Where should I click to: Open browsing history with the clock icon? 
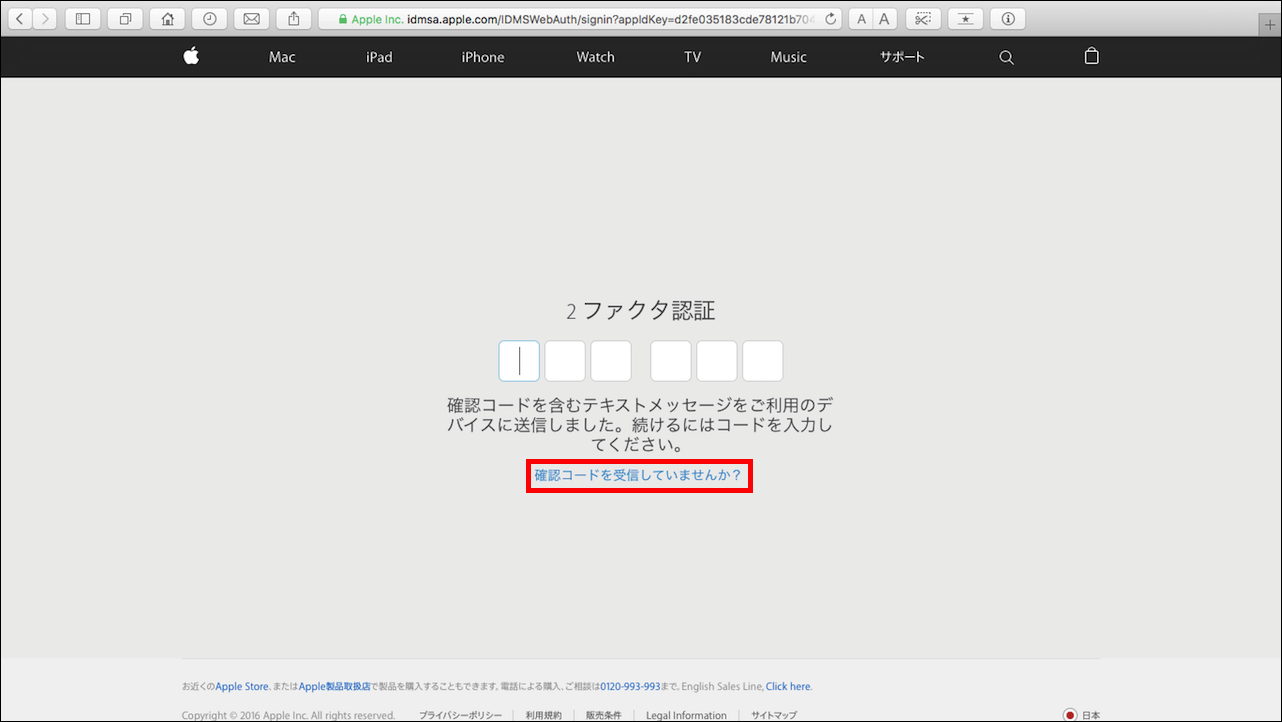click(209, 17)
